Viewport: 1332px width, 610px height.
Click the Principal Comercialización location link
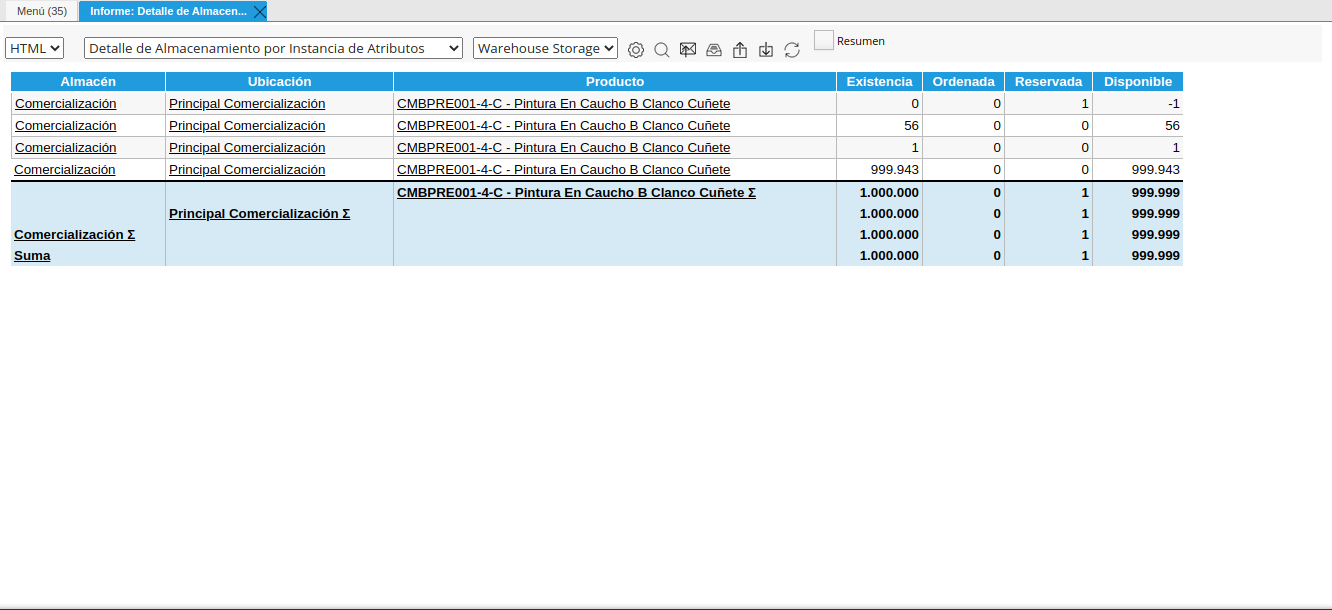point(247,103)
